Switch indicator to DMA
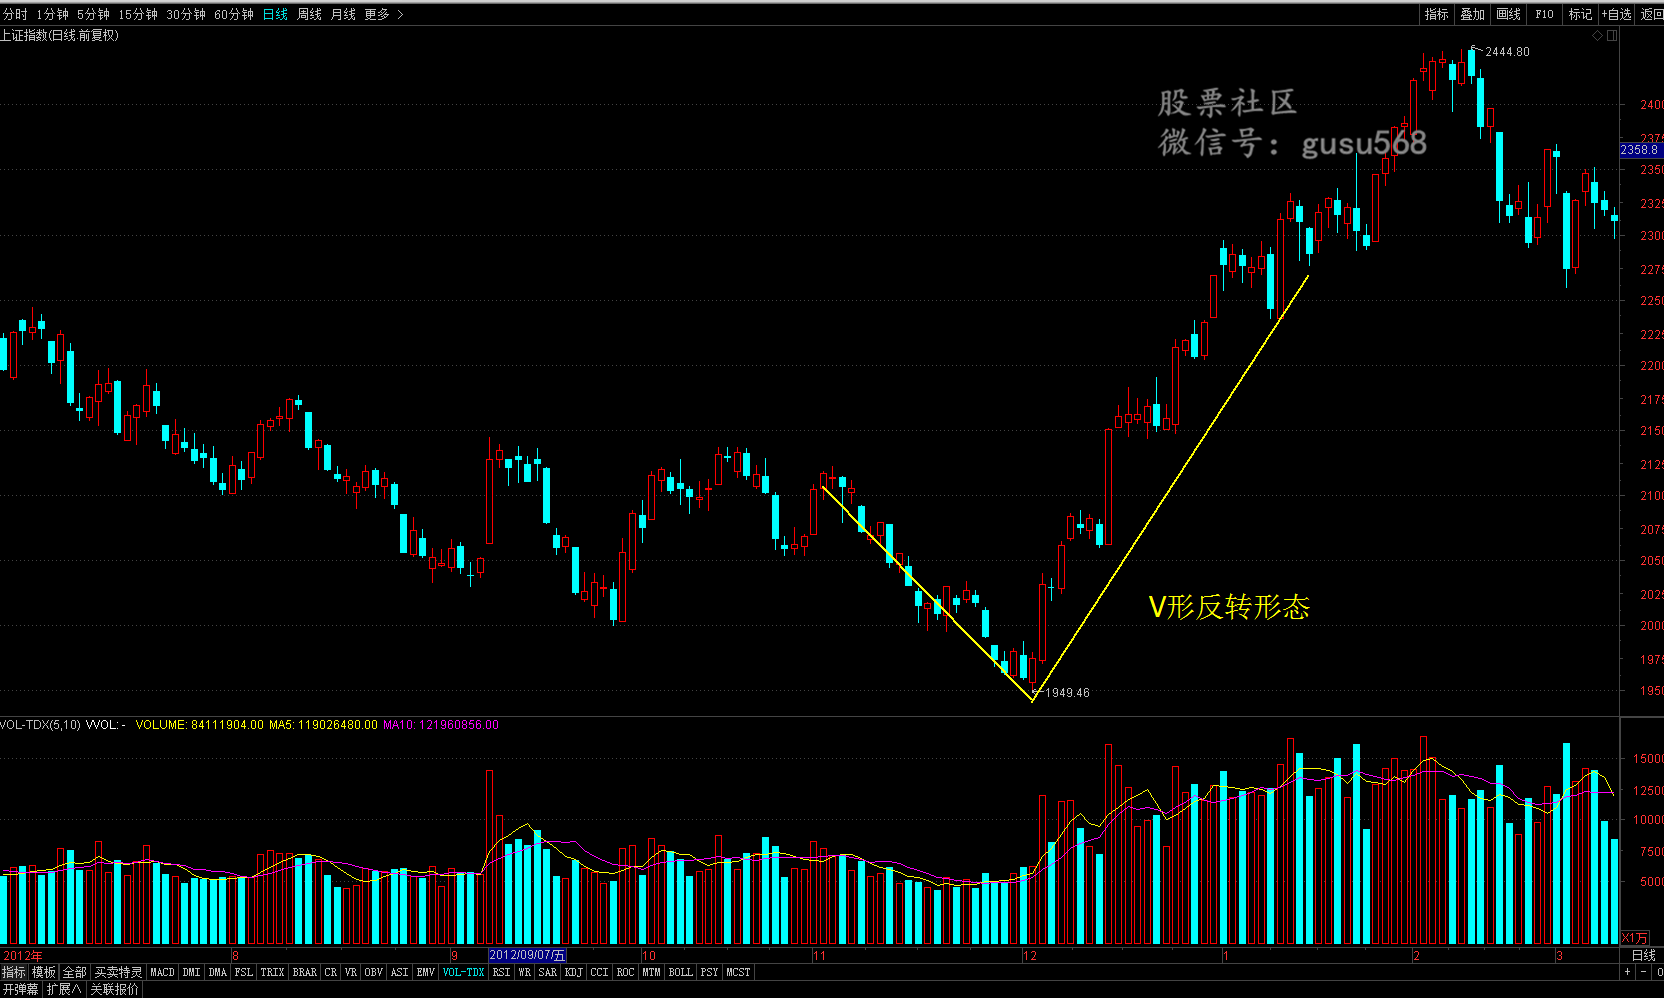The height and width of the screenshot is (998, 1664). 218,972
